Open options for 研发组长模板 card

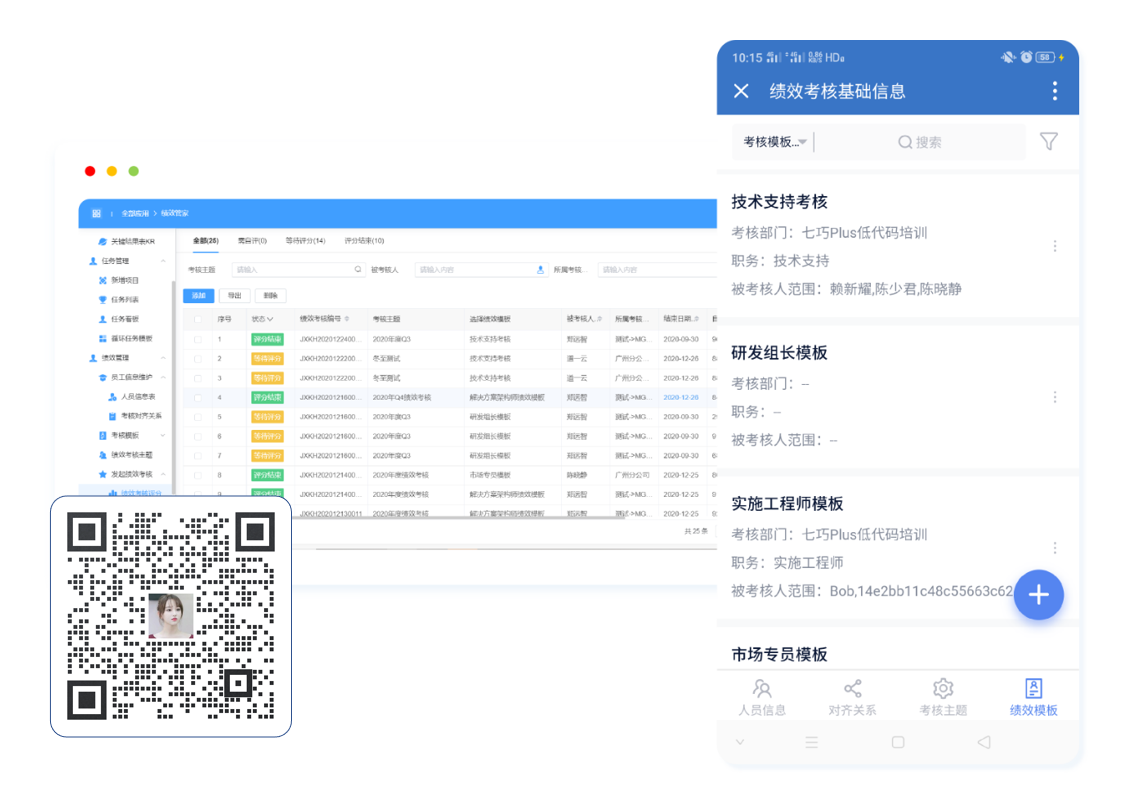pos(1055,397)
